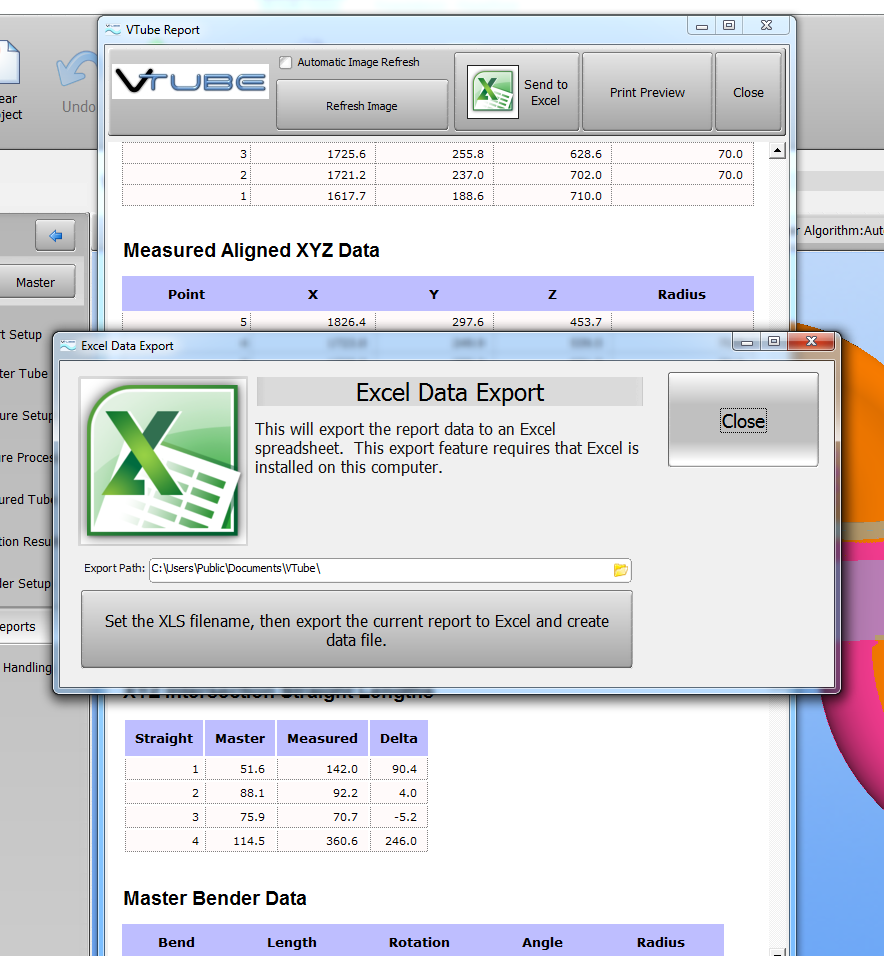This screenshot has width=884, height=956.
Task: Click Set the XLS filename export button
Action: coord(356,630)
